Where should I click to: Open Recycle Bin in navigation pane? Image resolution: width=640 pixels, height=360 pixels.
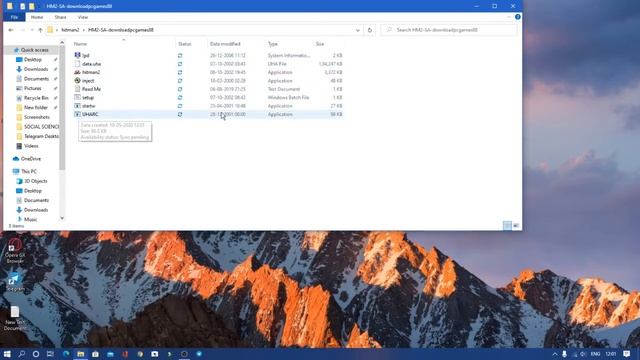(36, 98)
